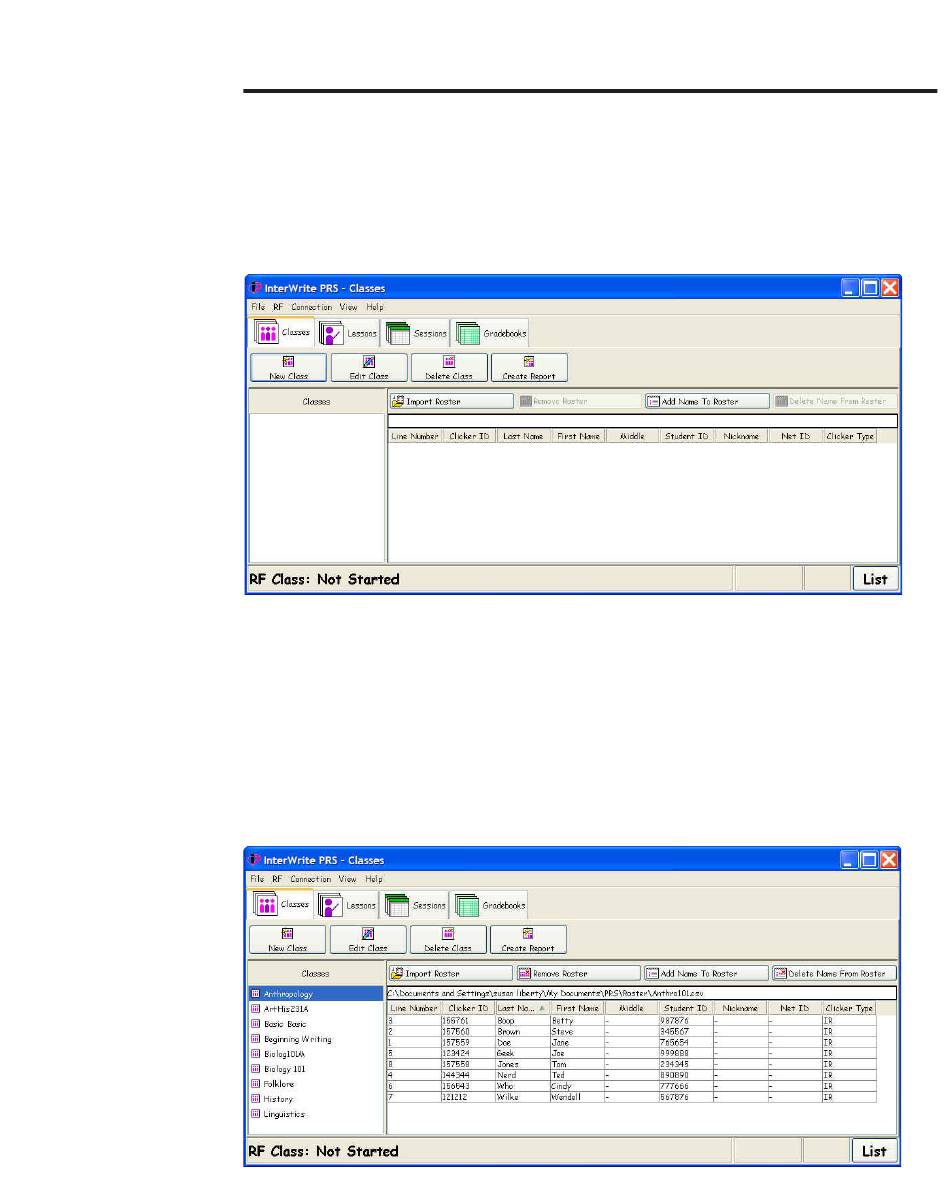
Task: Select the History class
Action: pyautogui.click(x=316, y=1099)
